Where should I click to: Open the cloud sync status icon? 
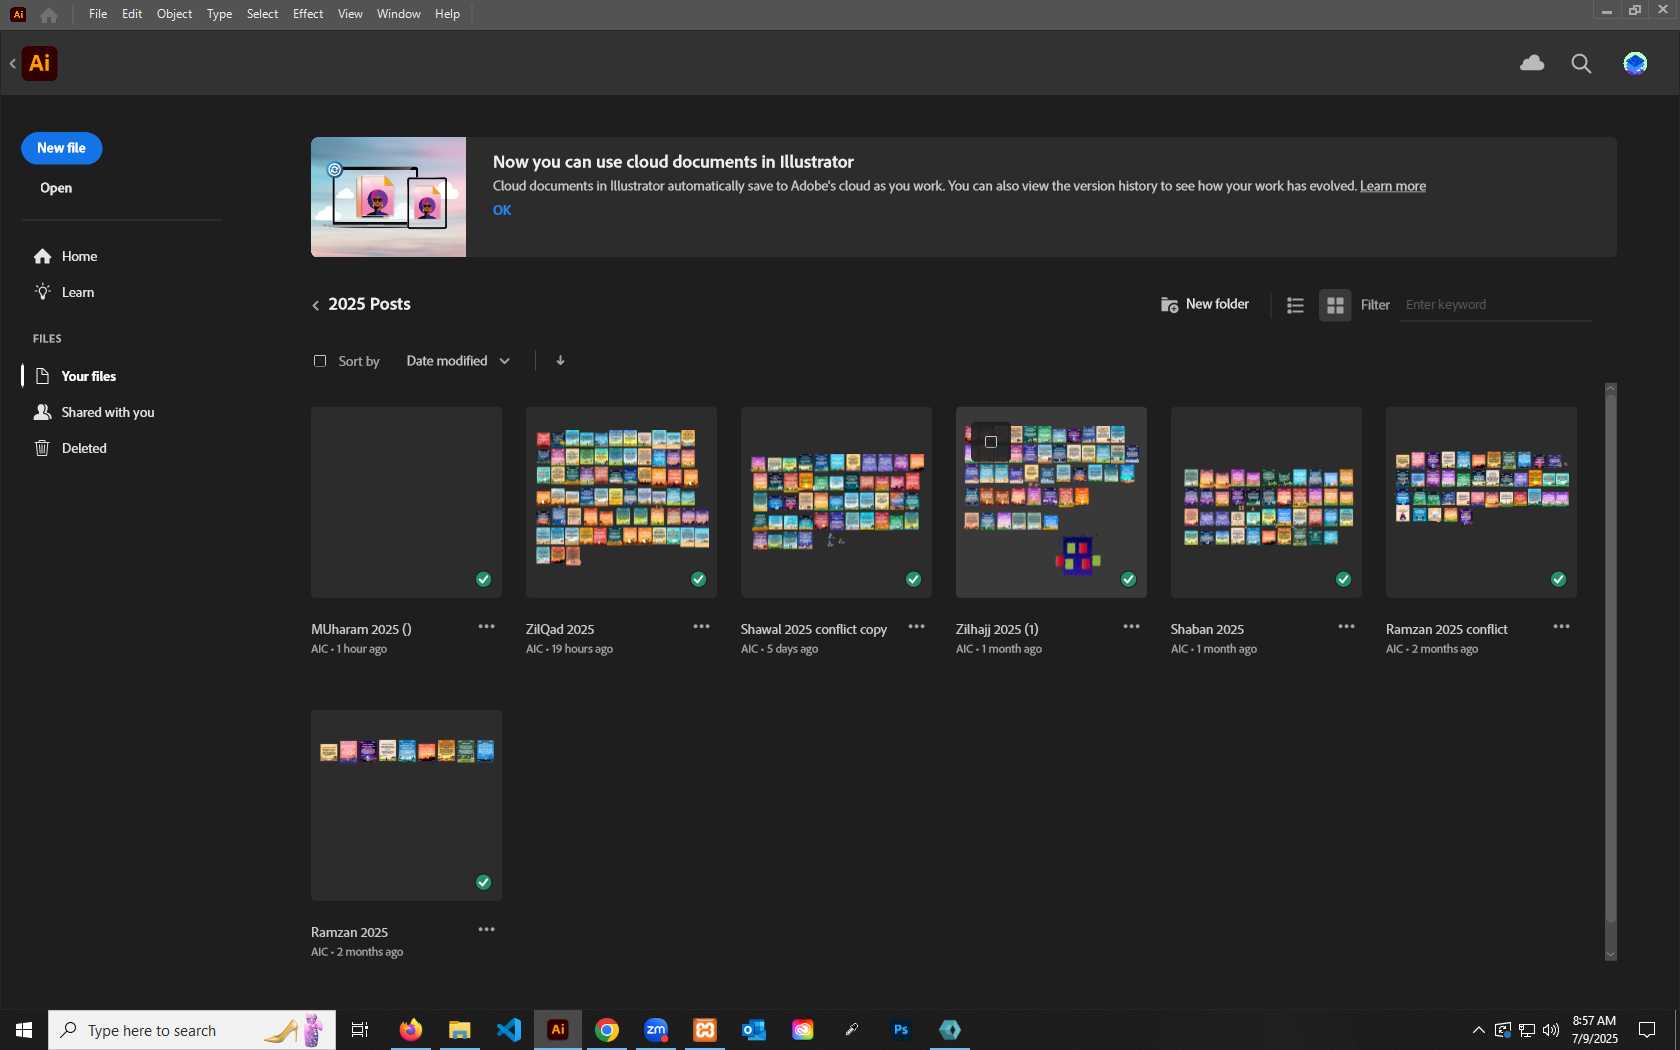(x=1532, y=63)
